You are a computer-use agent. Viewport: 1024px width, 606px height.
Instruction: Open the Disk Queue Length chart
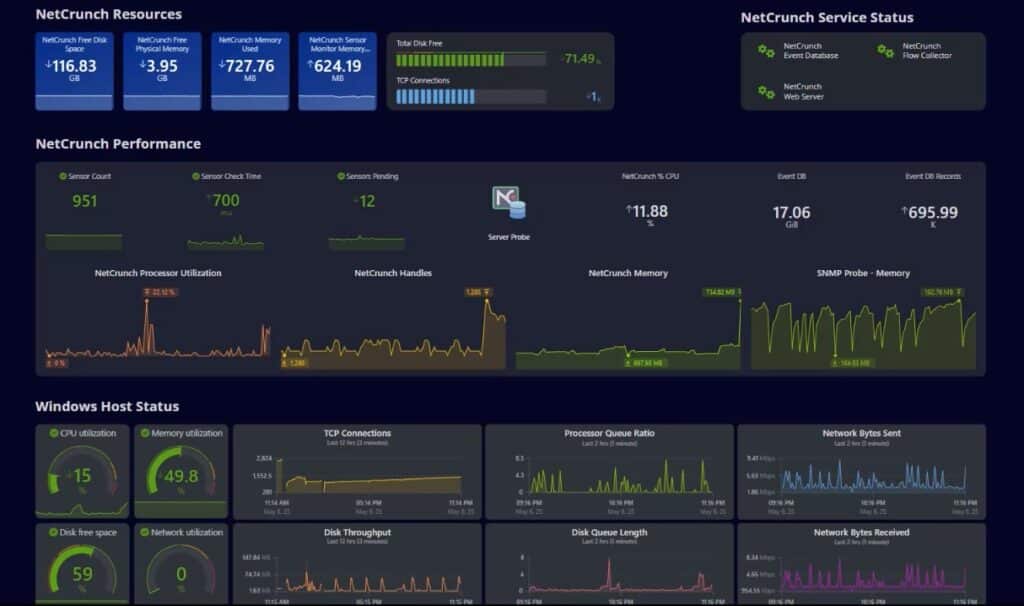point(609,564)
